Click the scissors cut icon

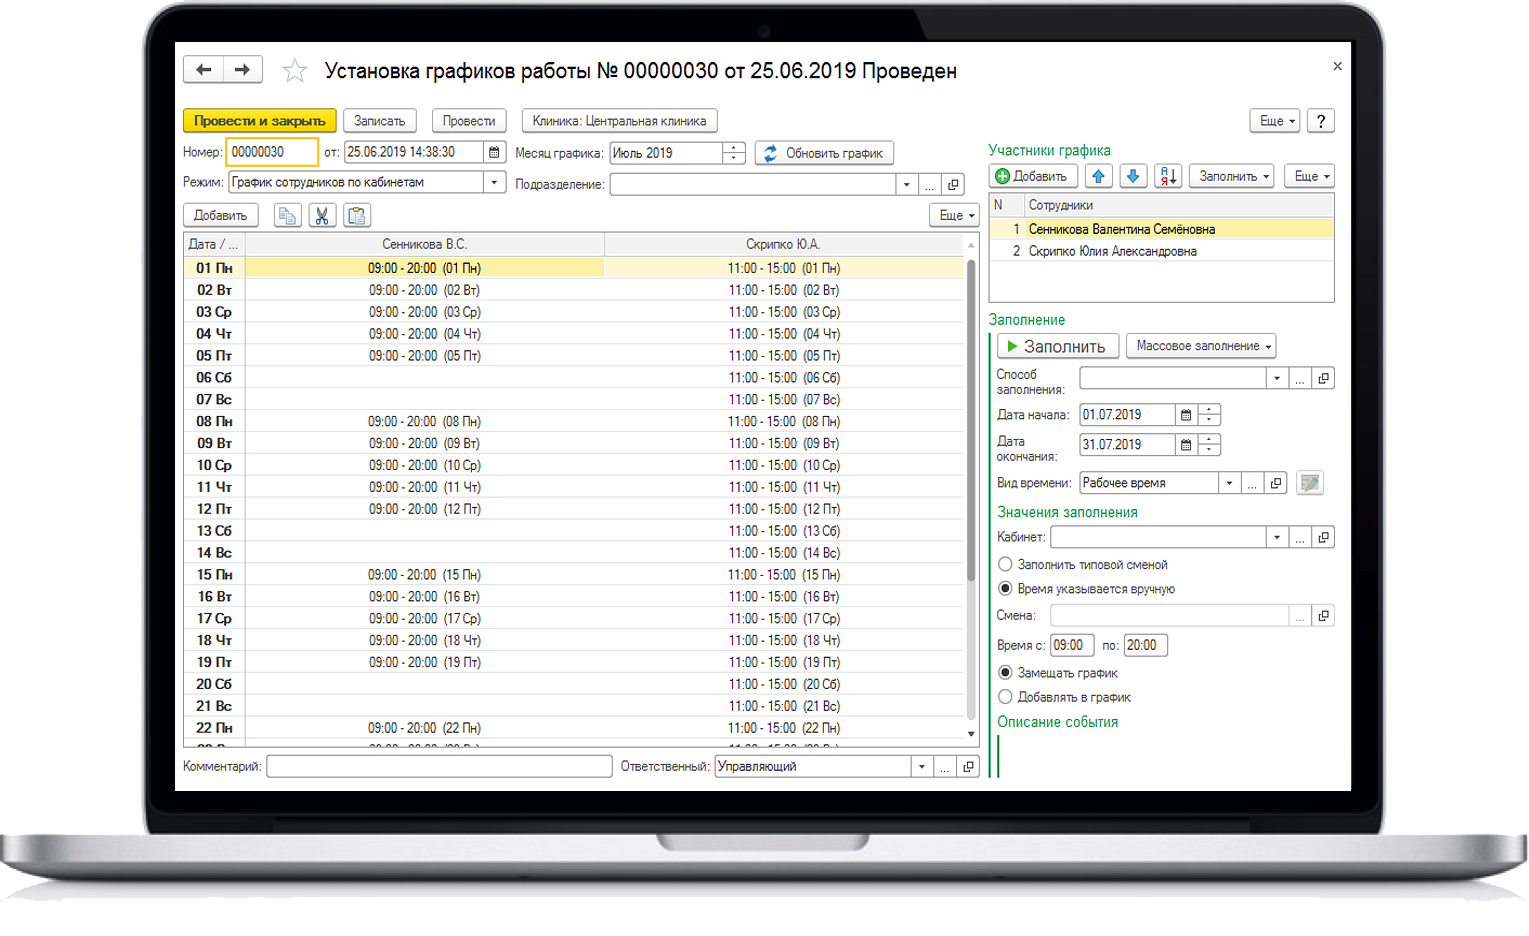322,216
